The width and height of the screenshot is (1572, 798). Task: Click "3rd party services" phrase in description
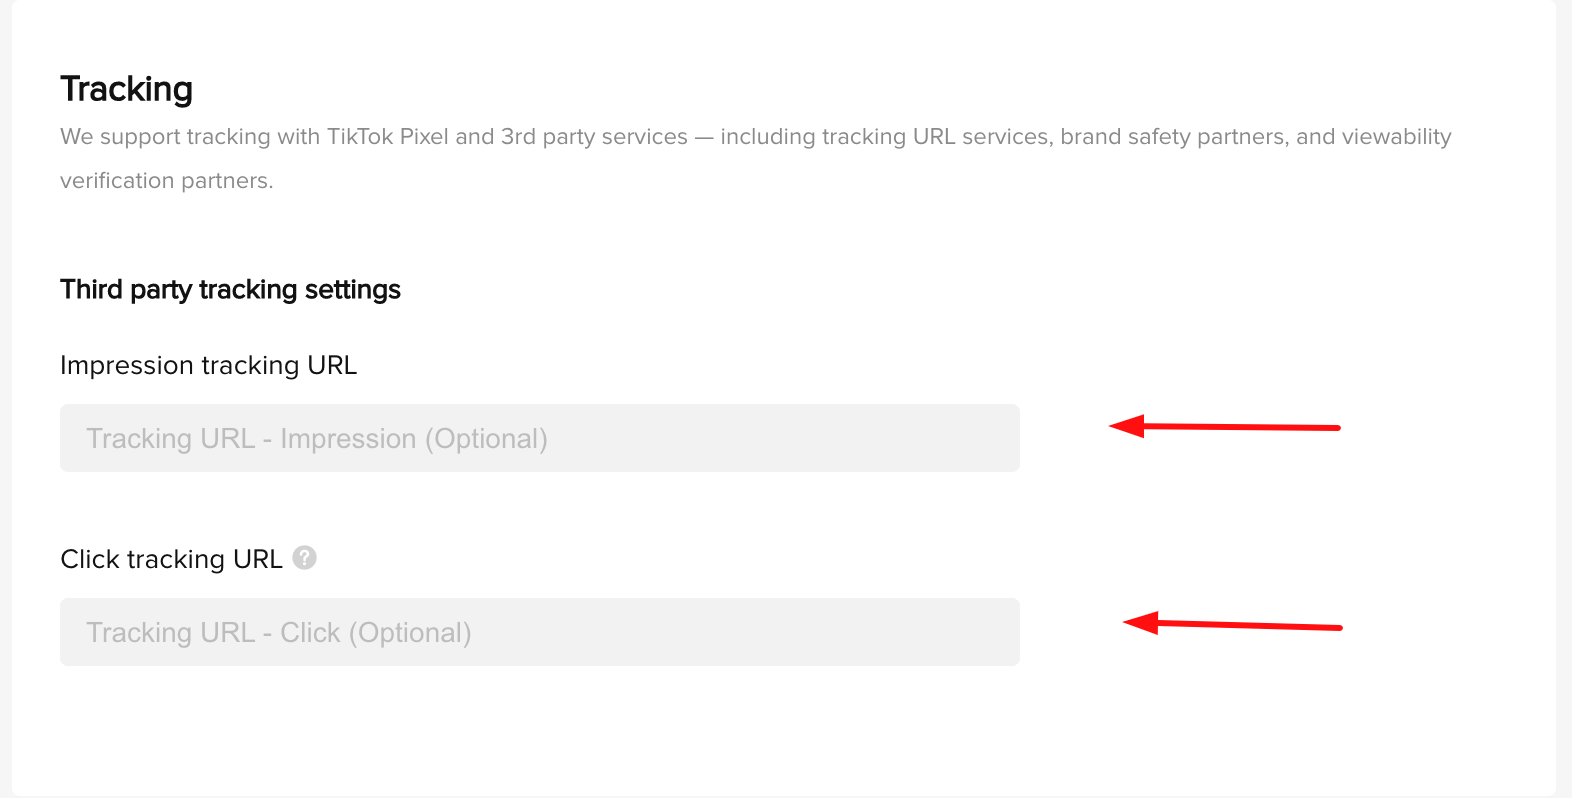pyautogui.click(x=594, y=137)
